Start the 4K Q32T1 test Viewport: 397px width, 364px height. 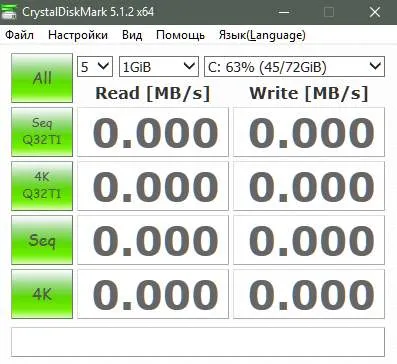pyautogui.click(x=42, y=186)
